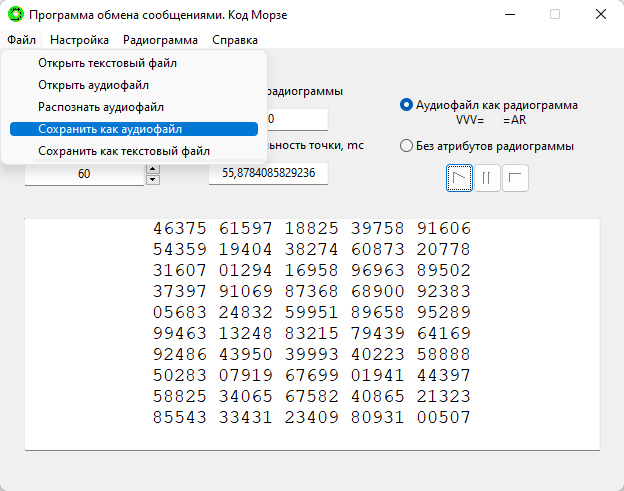Click the green app icon in title bar
Screen dimensions: 624x491
click(16, 15)
